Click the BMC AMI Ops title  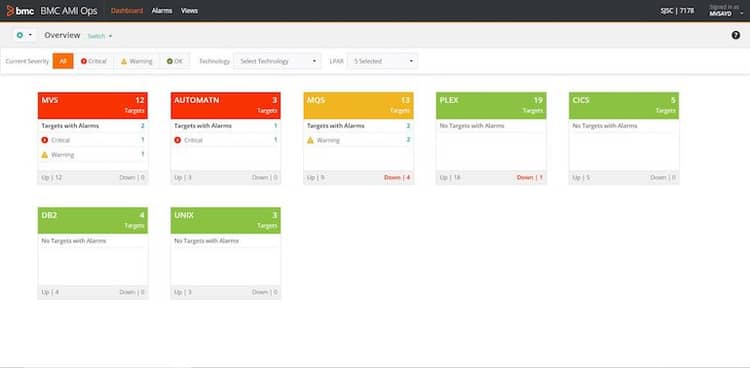tap(69, 11)
